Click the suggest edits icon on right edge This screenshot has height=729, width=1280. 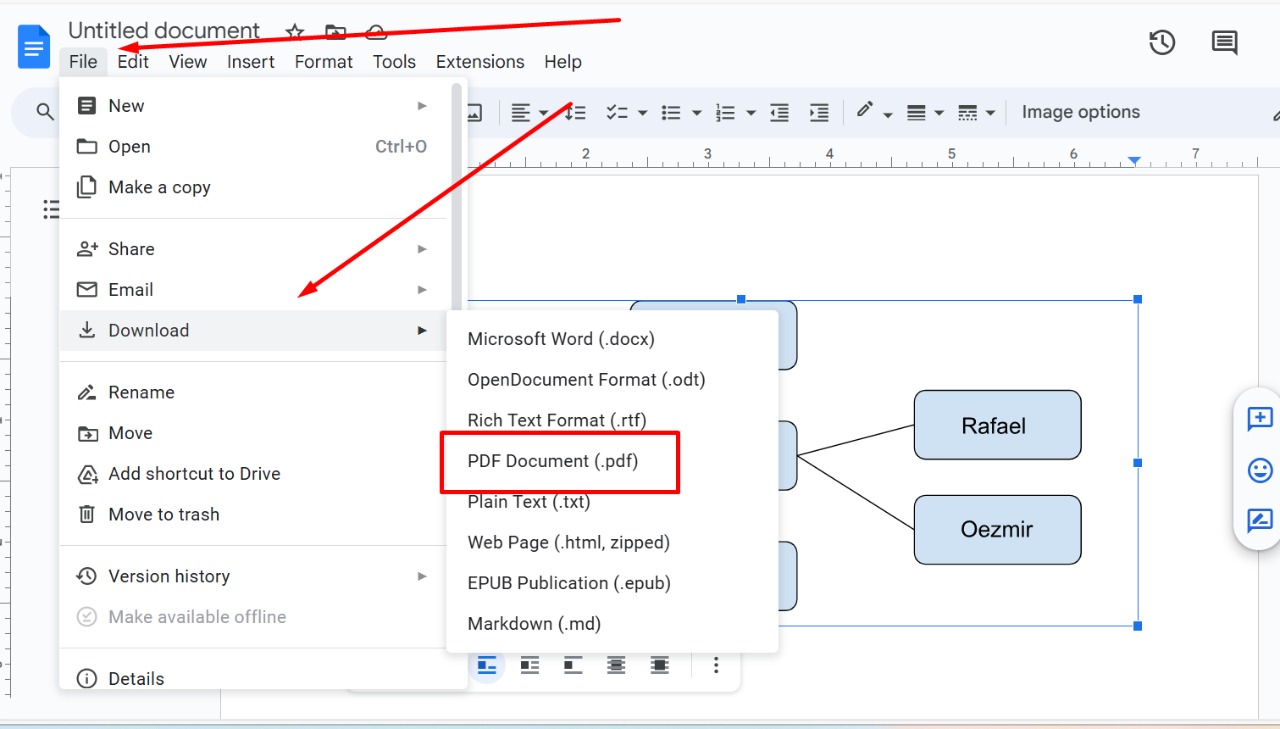tap(1260, 520)
